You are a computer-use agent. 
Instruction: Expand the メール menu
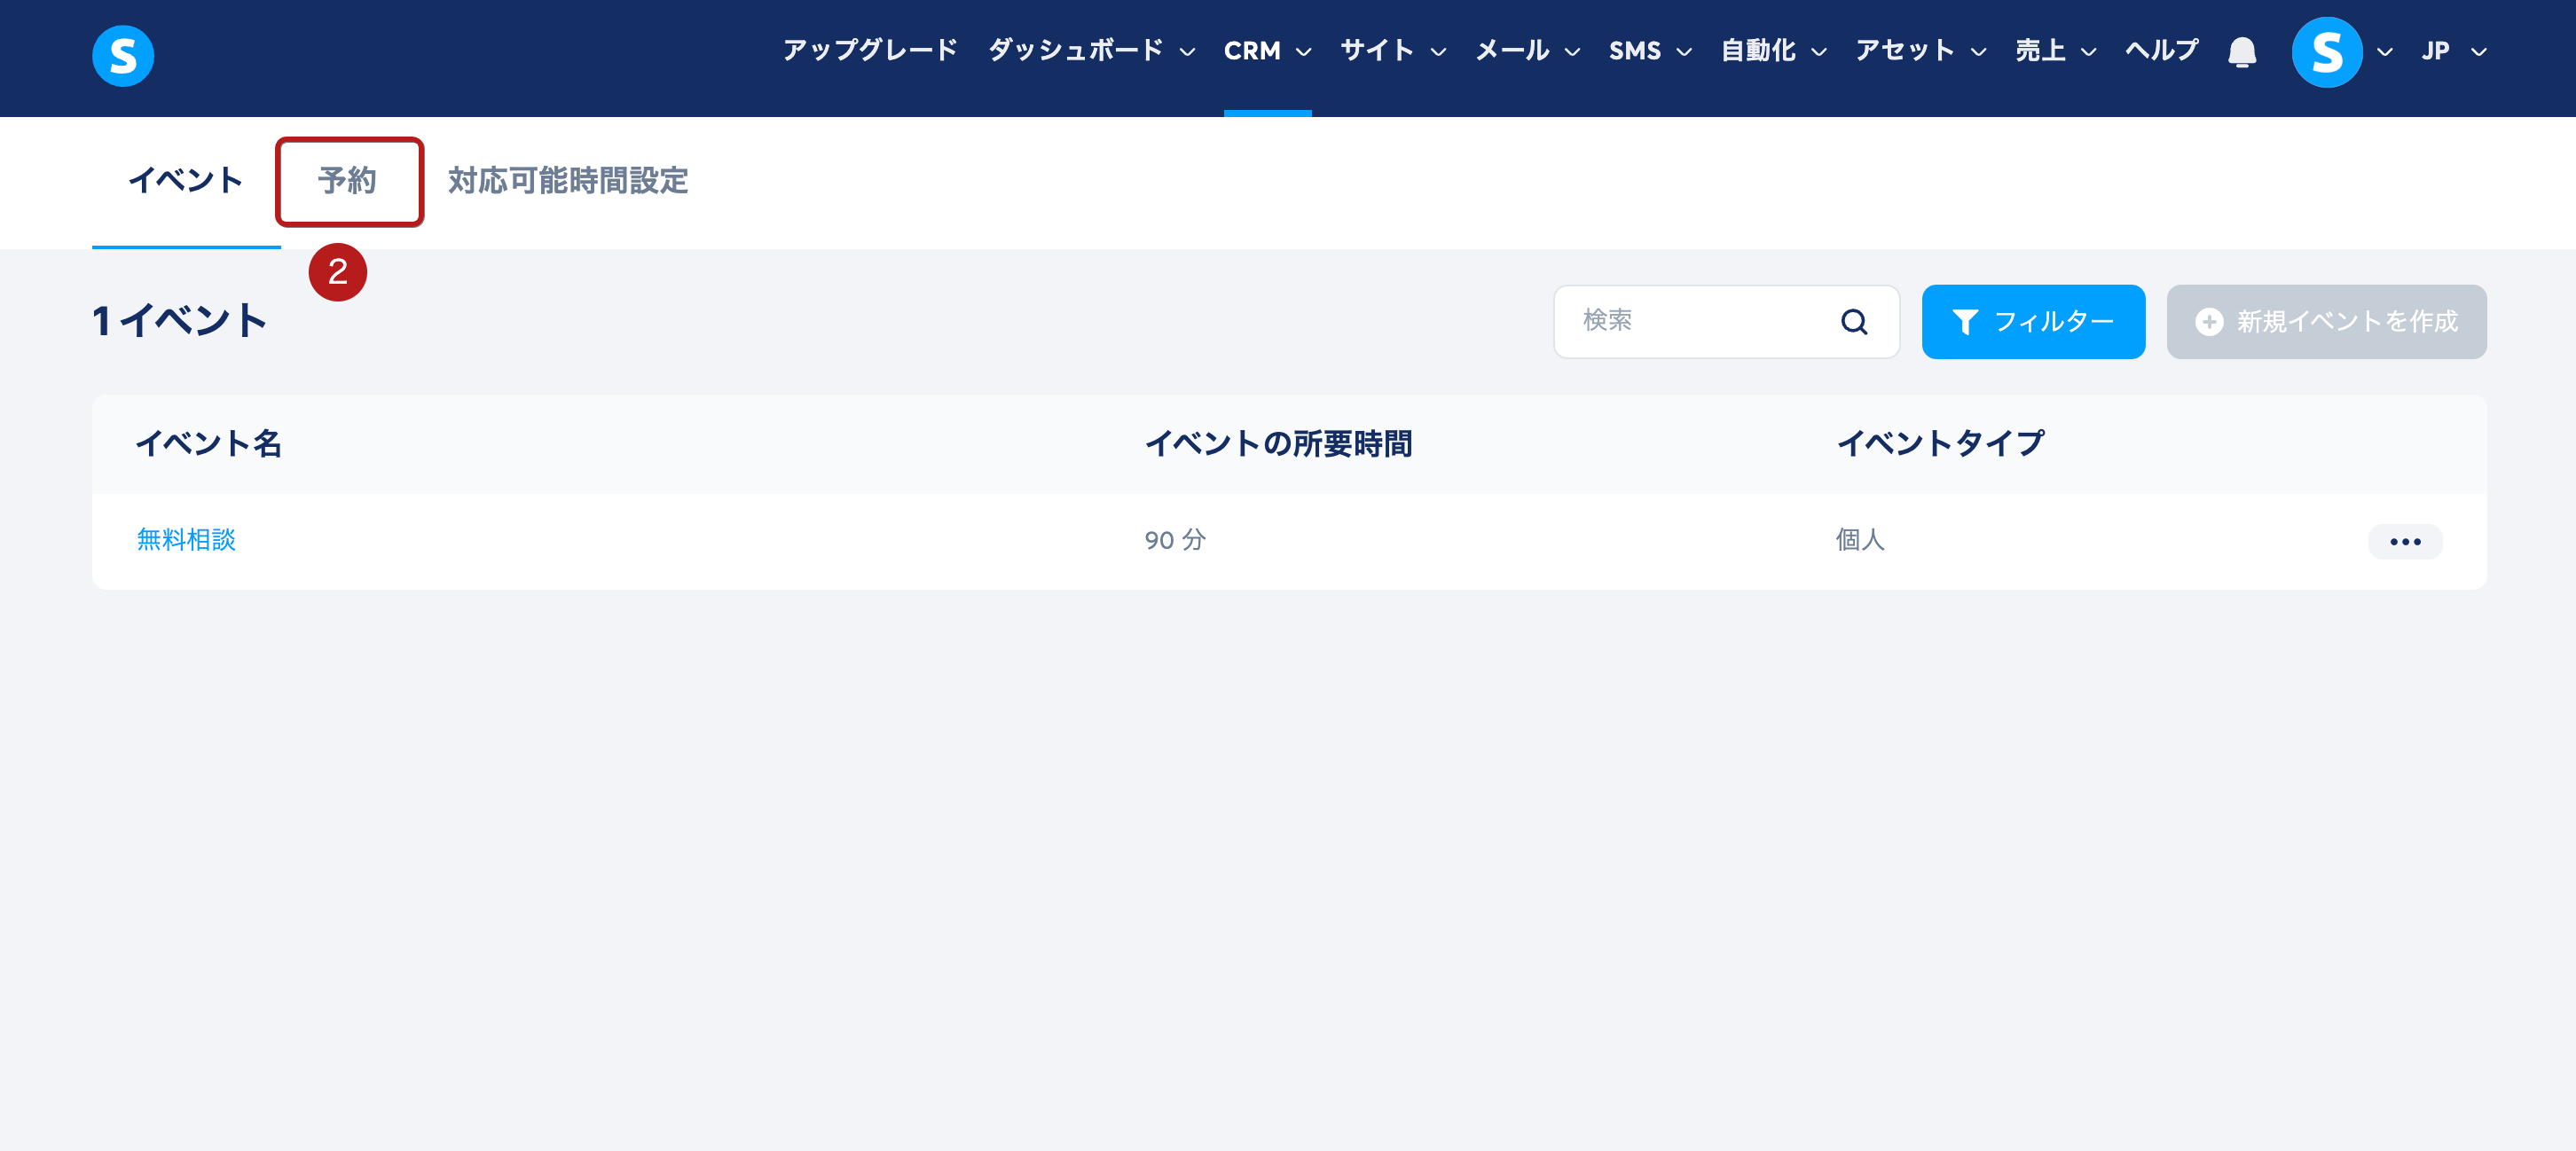click(x=1527, y=51)
